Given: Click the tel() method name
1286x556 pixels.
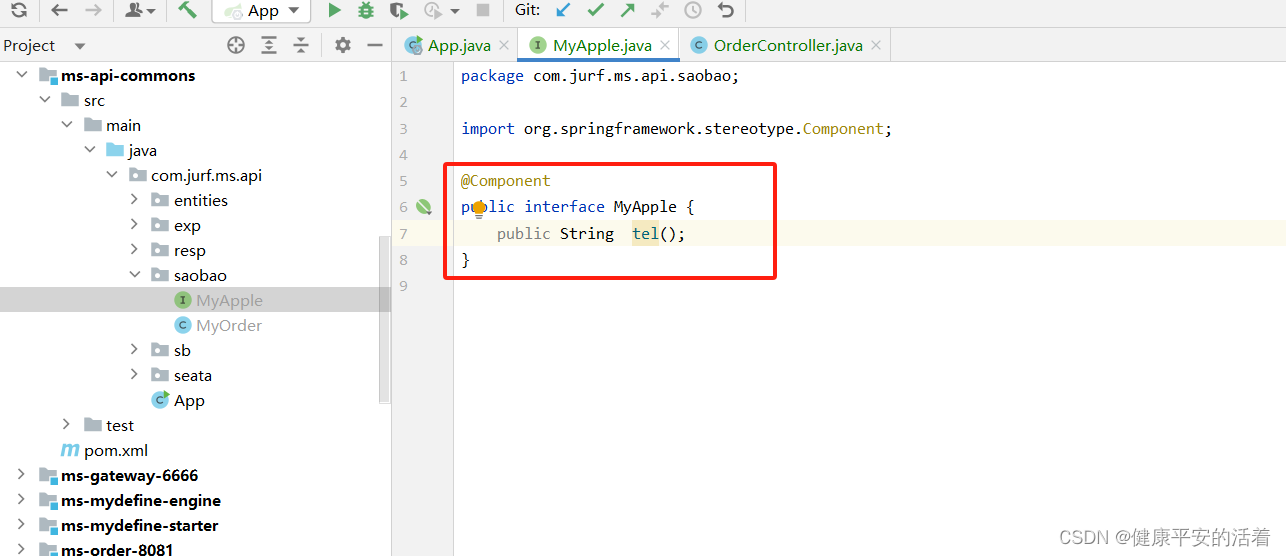Looking at the screenshot, I should [x=644, y=233].
